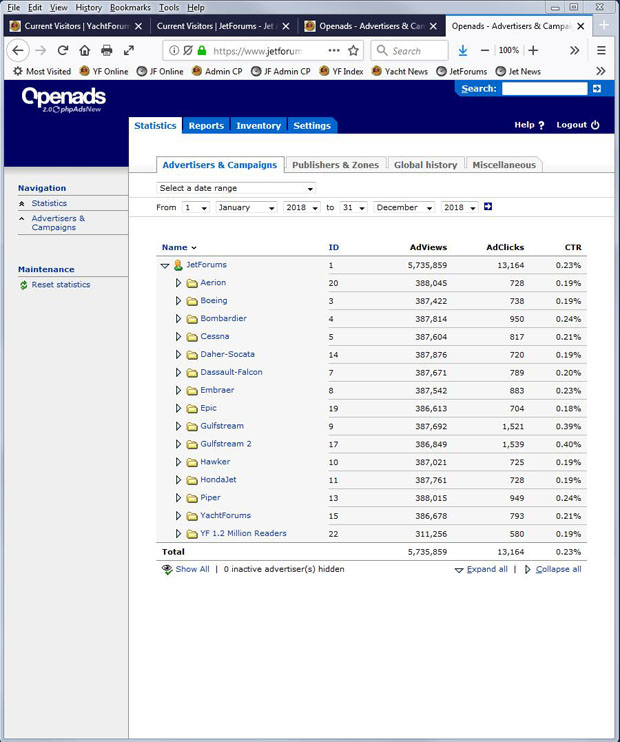Open the browser home page icon
This screenshot has width=620, height=742.
click(x=84, y=50)
